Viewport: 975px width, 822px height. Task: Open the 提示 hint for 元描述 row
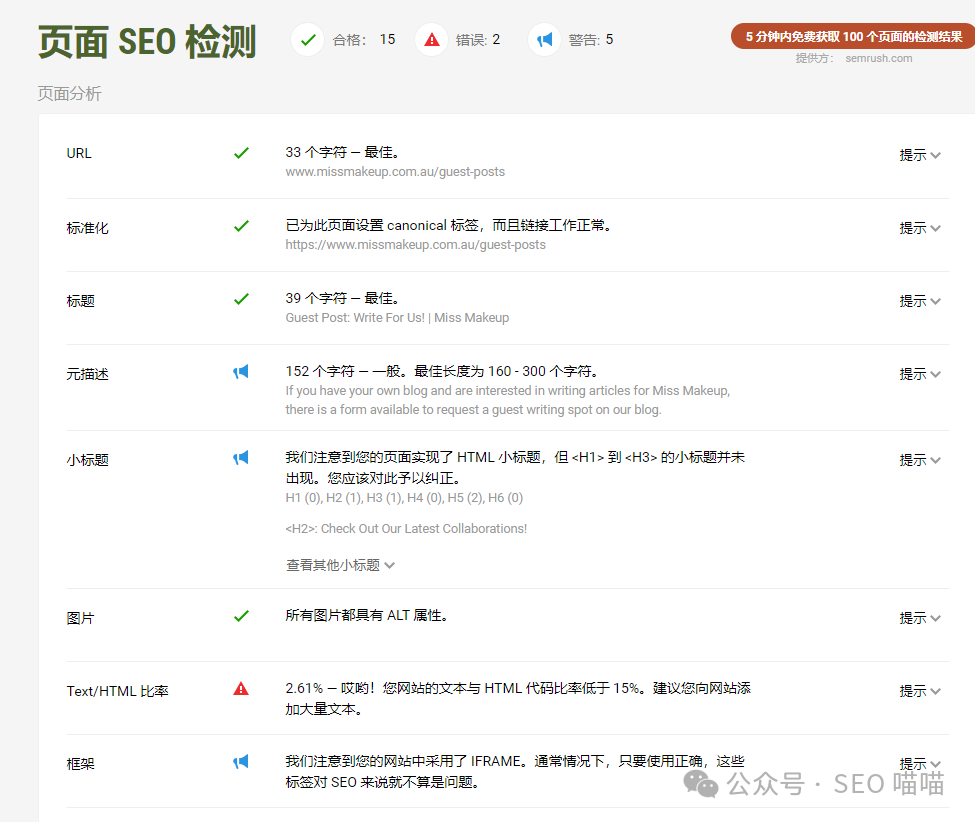pyautogui.click(x=919, y=374)
